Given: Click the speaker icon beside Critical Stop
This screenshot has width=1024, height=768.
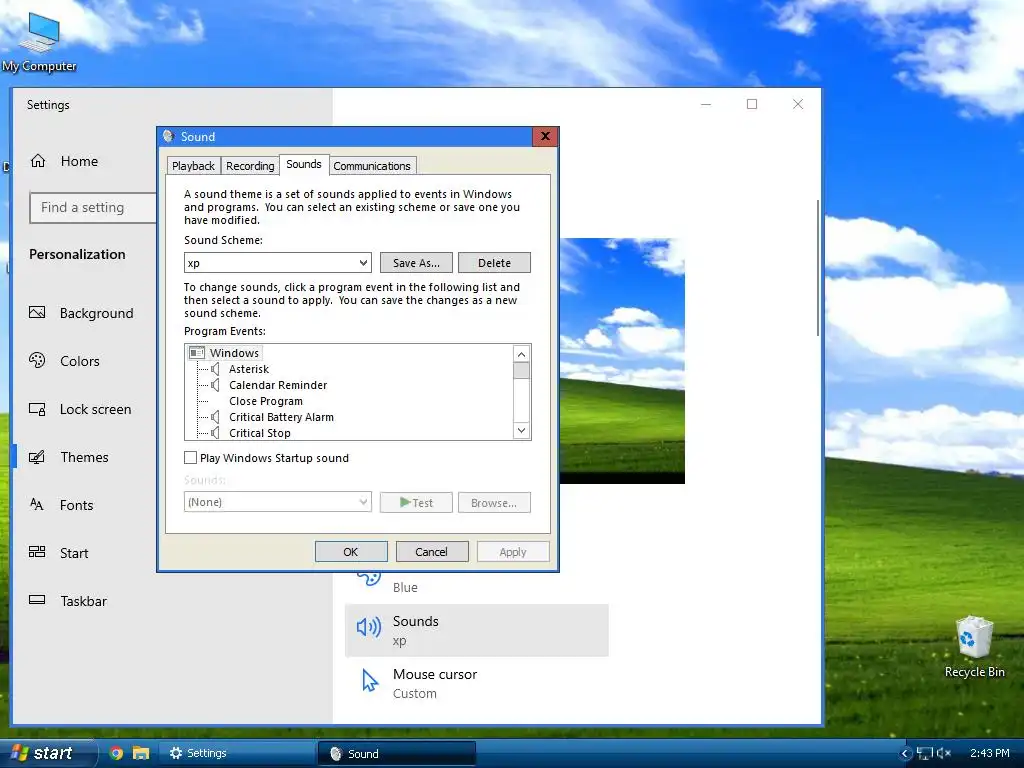Looking at the screenshot, I should (x=215, y=433).
